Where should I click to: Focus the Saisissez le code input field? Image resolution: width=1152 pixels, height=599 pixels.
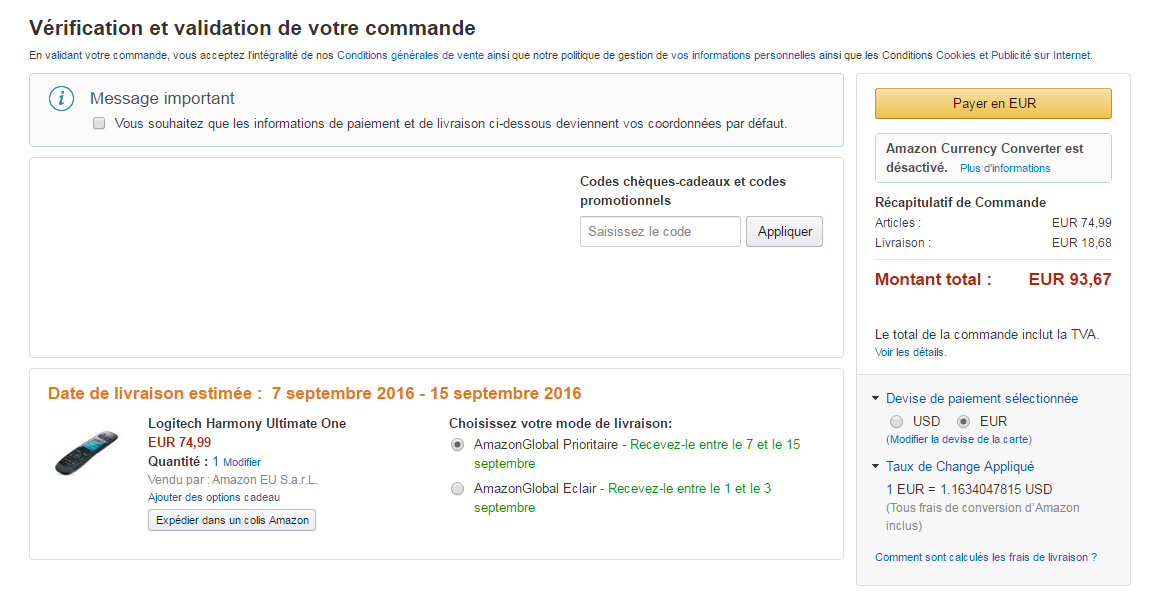pos(660,231)
